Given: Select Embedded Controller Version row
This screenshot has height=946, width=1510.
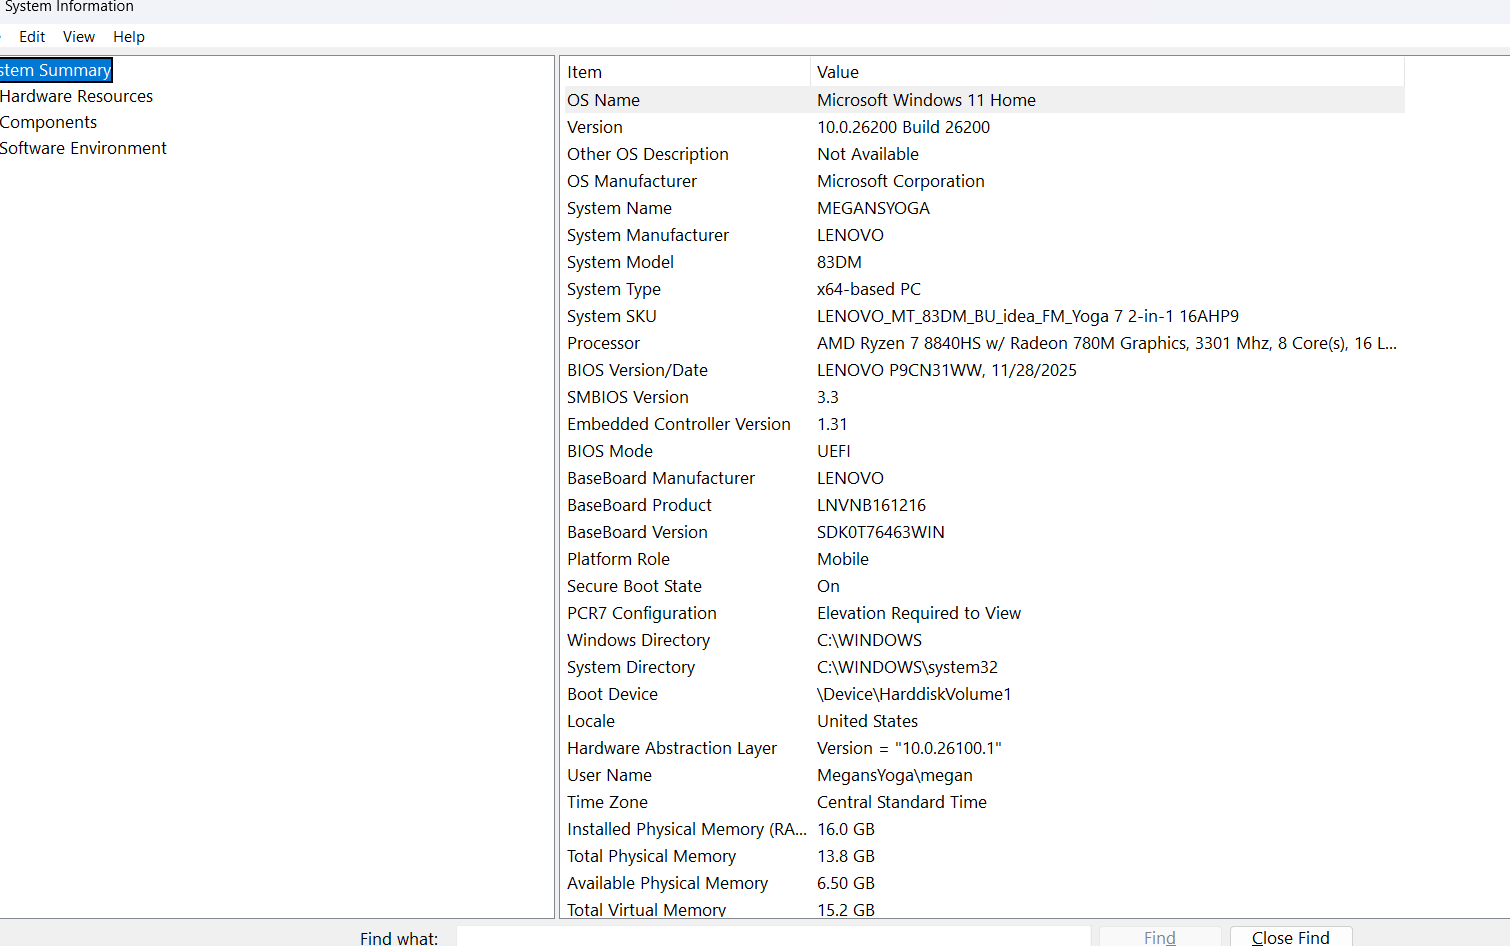Looking at the screenshot, I should pos(678,424).
